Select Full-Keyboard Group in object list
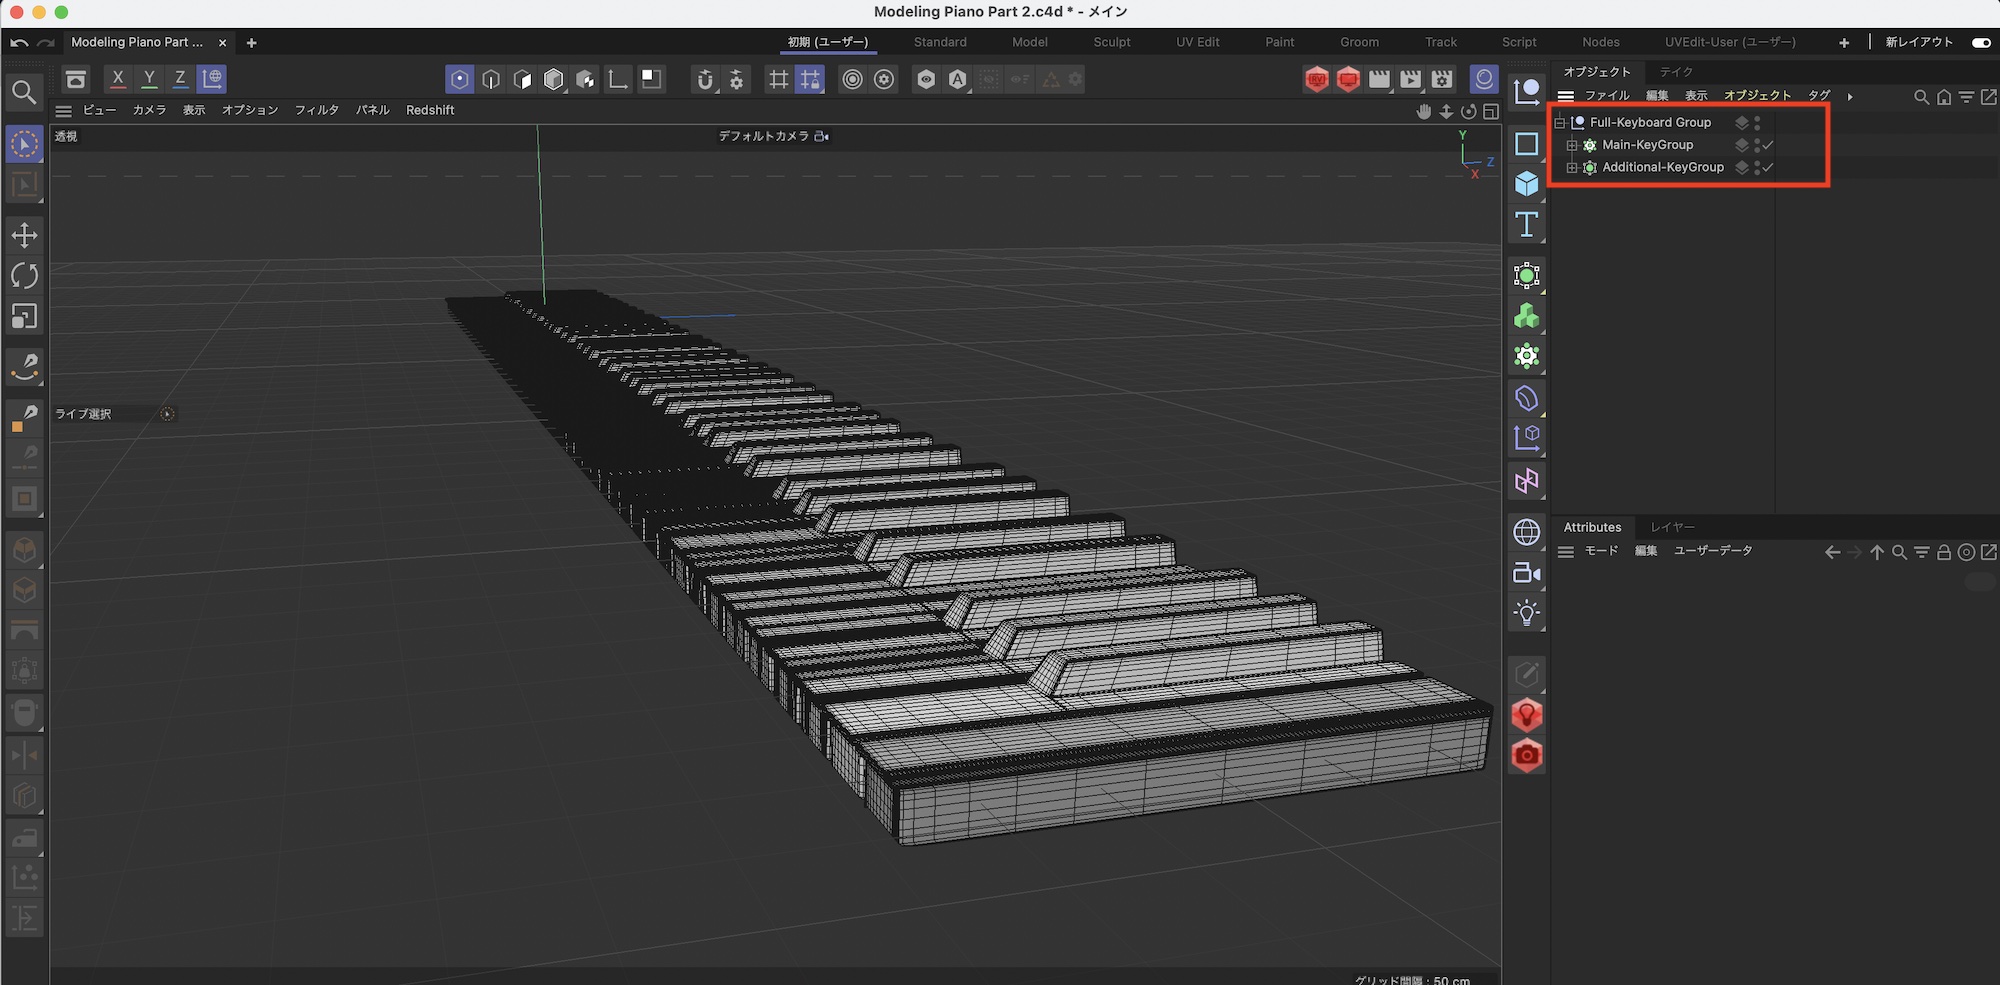The image size is (2000, 985). point(1650,123)
